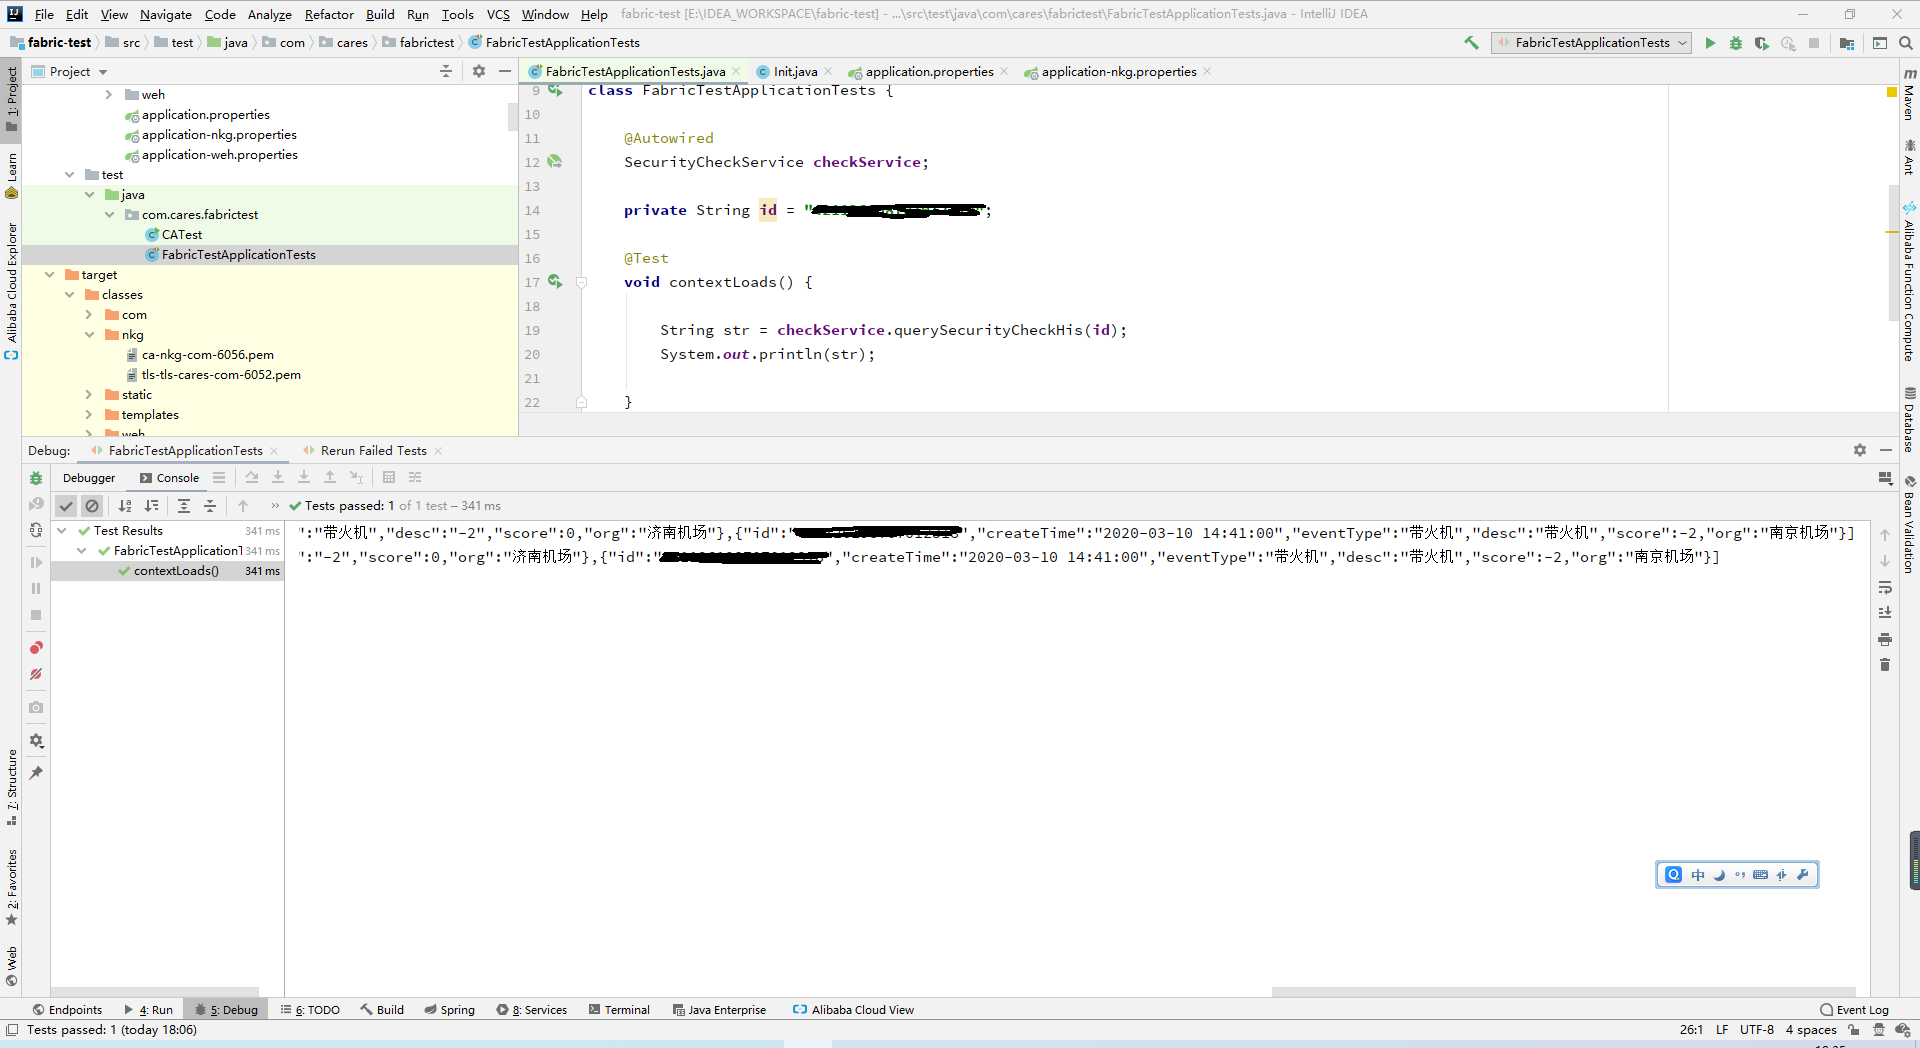
Task: Collapse the Test Results tree node
Action: (62, 531)
